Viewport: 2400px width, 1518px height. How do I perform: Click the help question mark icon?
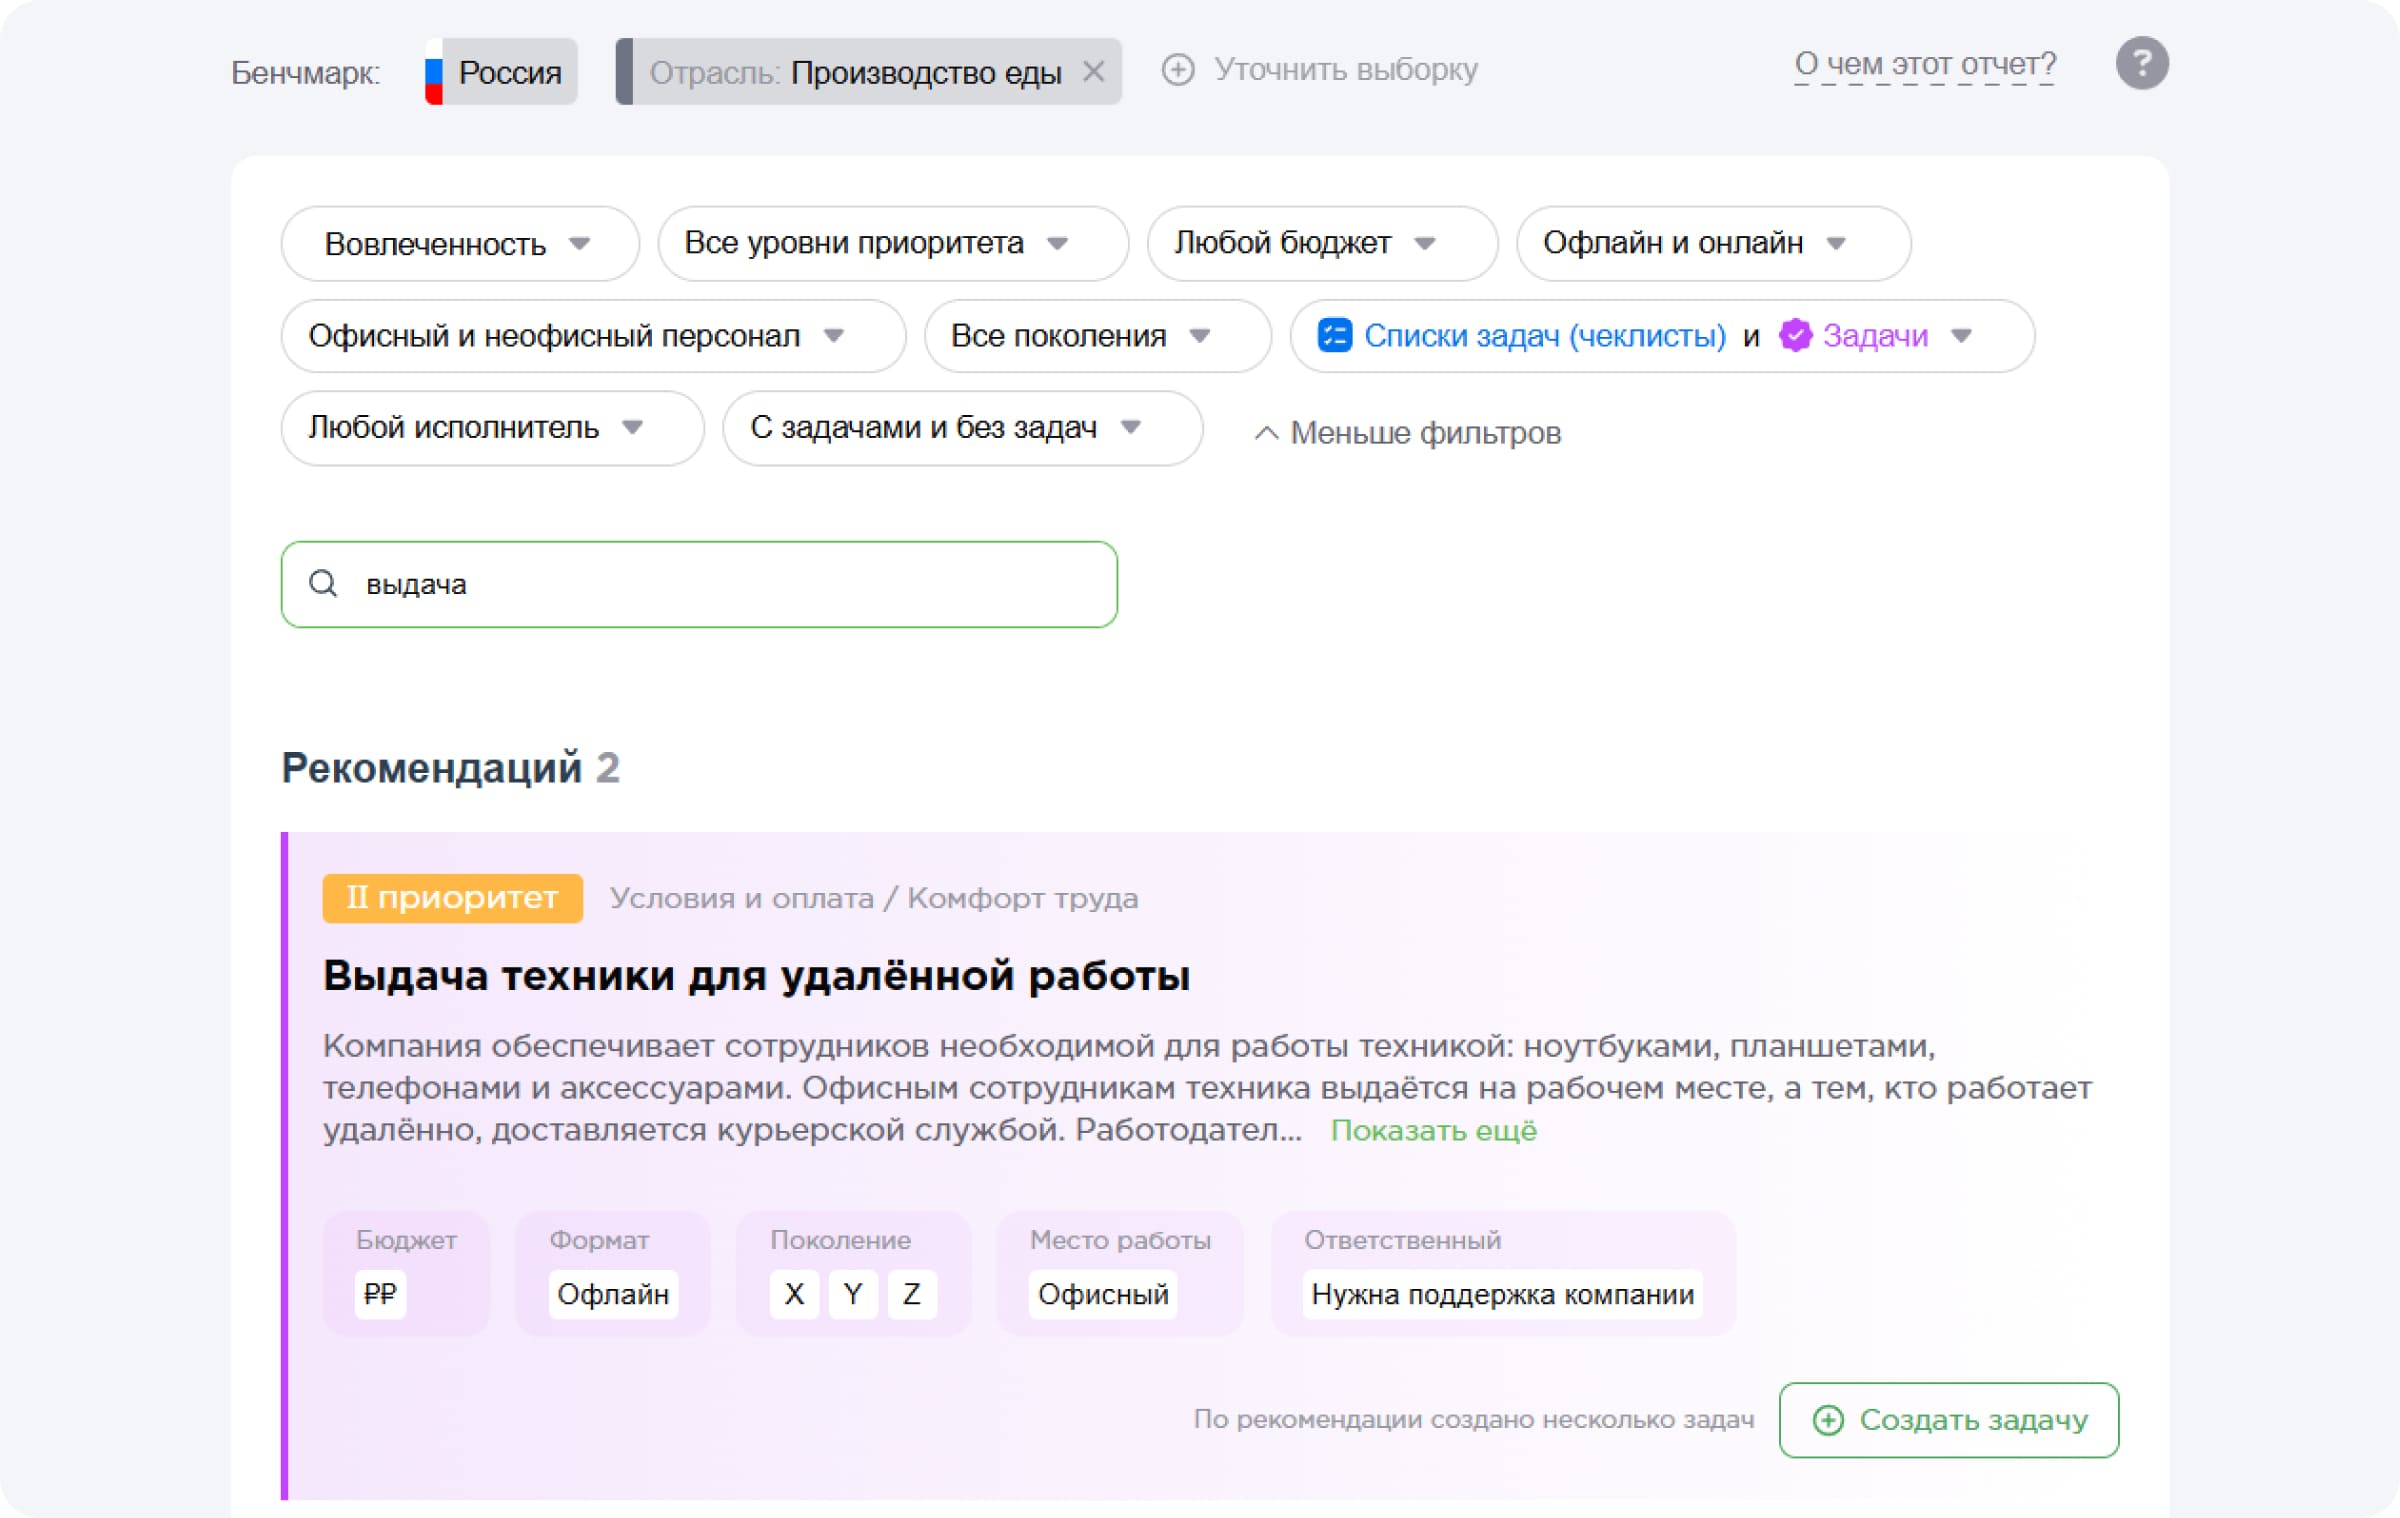pos(2141,64)
